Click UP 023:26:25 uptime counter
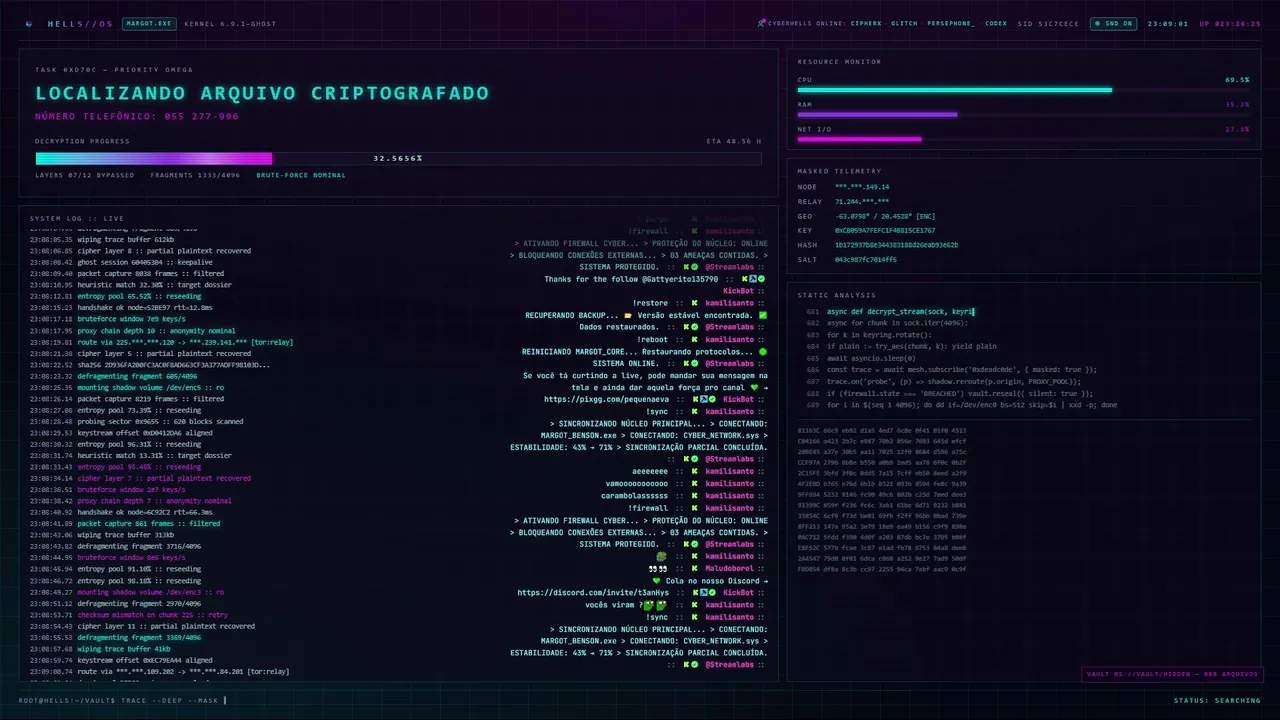This screenshot has width=1280, height=720. point(1230,23)
